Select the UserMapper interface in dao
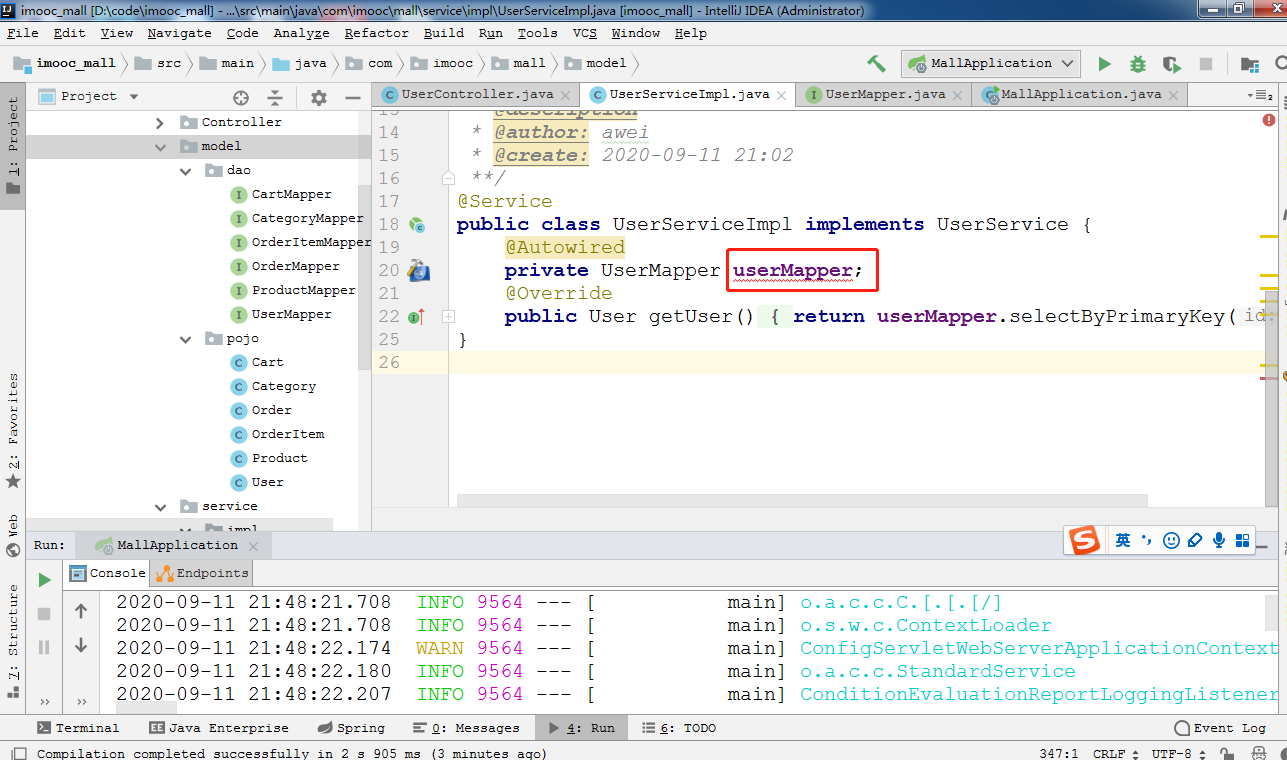 point(291,314)
